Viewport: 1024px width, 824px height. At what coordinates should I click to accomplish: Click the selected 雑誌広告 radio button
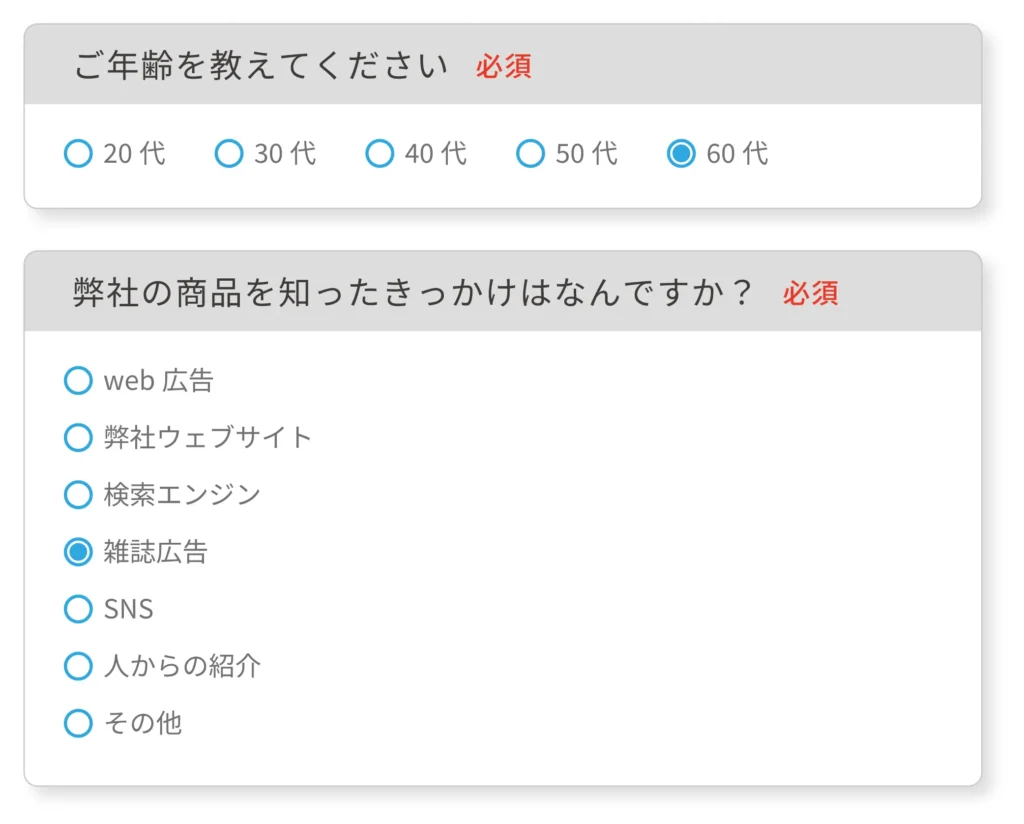(78, 552)
